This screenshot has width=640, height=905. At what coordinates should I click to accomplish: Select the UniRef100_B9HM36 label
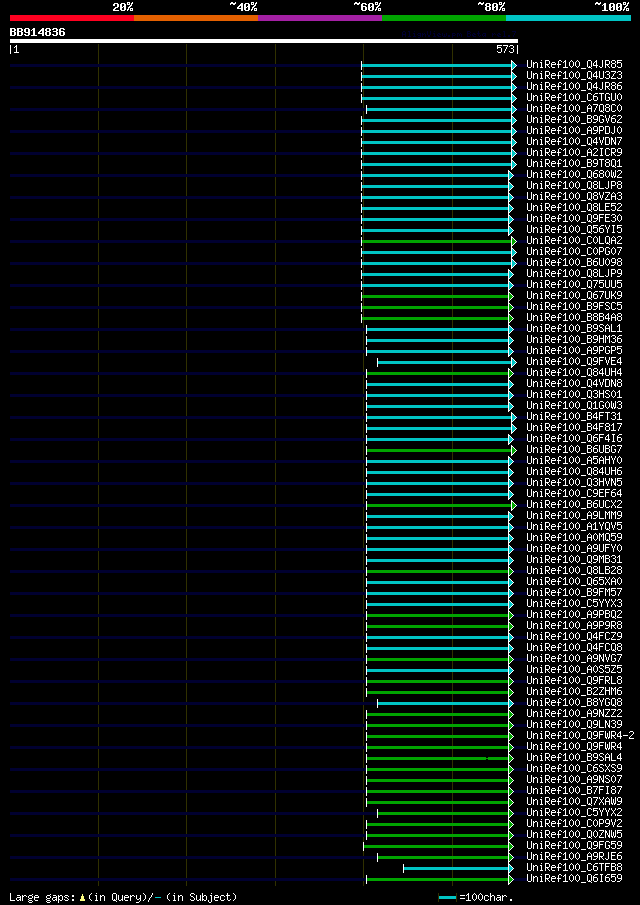(x=574, y=339)
